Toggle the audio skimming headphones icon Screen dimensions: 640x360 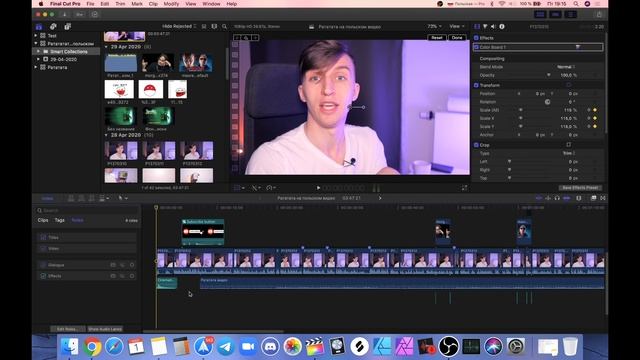click(x=557, y=198)
